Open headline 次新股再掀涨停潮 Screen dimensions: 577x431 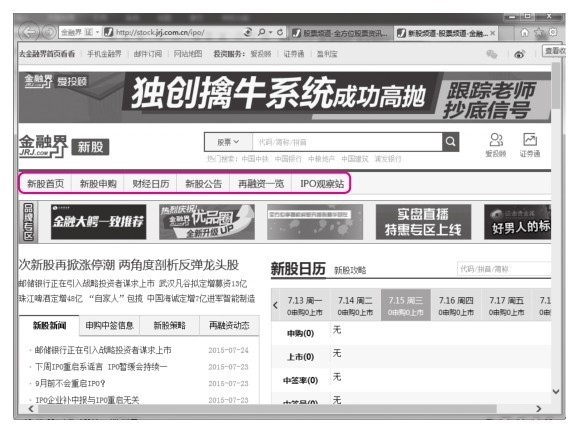pos(129,265)
